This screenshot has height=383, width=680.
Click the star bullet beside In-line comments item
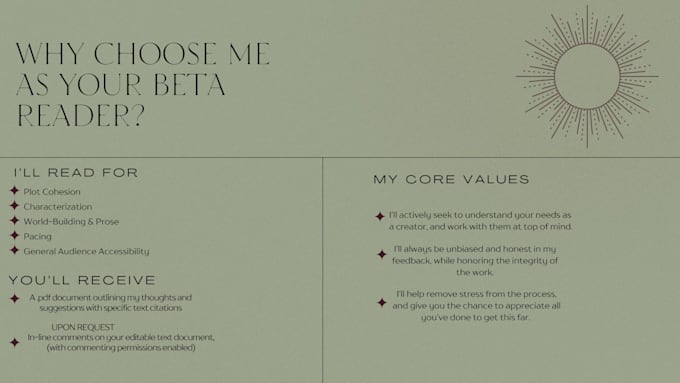pos(14,343)
